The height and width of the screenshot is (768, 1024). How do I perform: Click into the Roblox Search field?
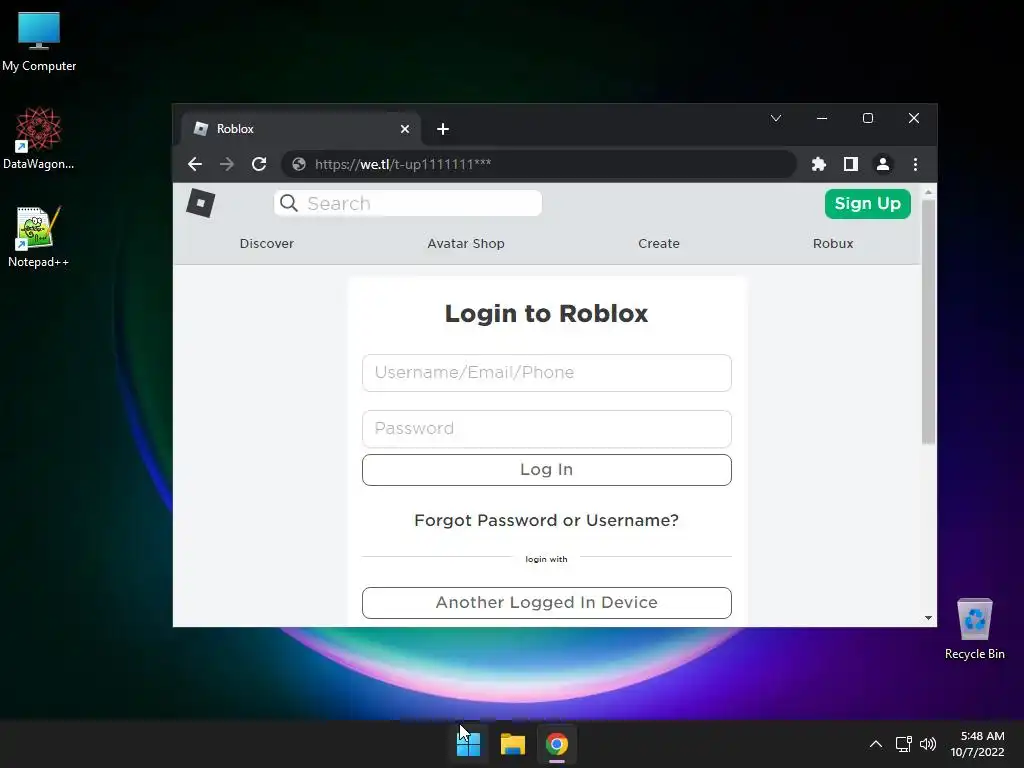tap(408, 203)
